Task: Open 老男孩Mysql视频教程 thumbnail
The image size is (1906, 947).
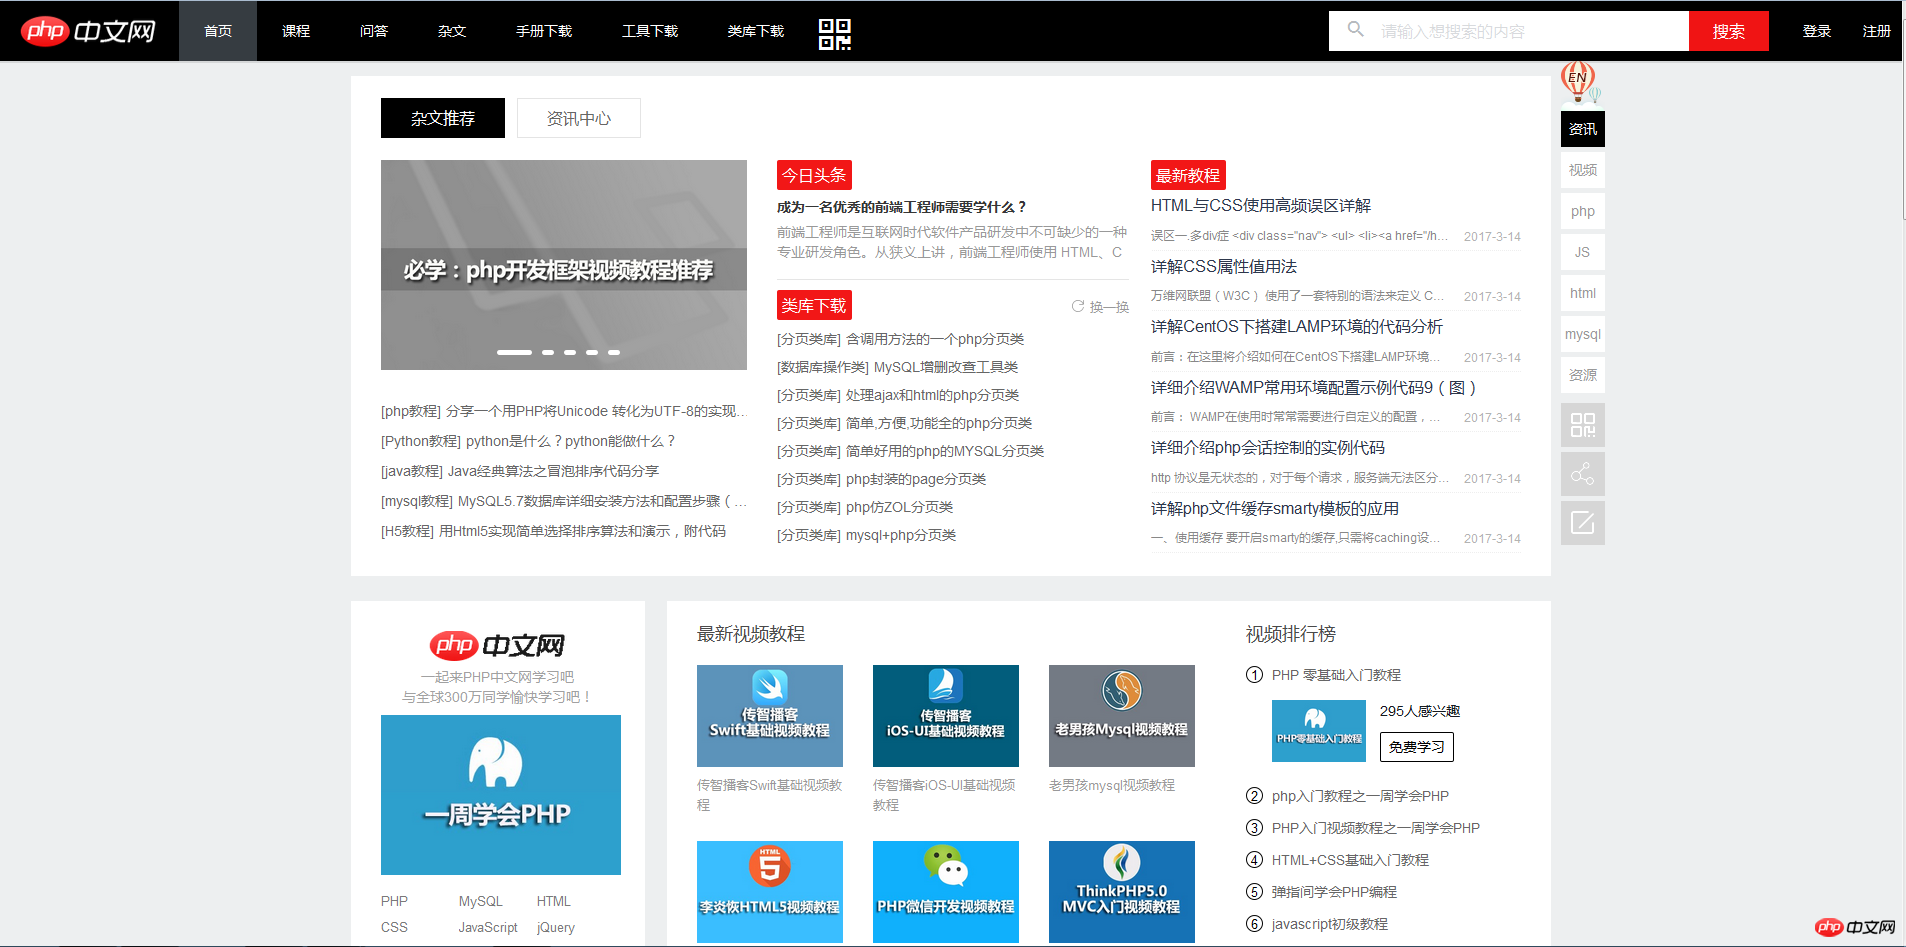Action: [x=1122, y=716]
